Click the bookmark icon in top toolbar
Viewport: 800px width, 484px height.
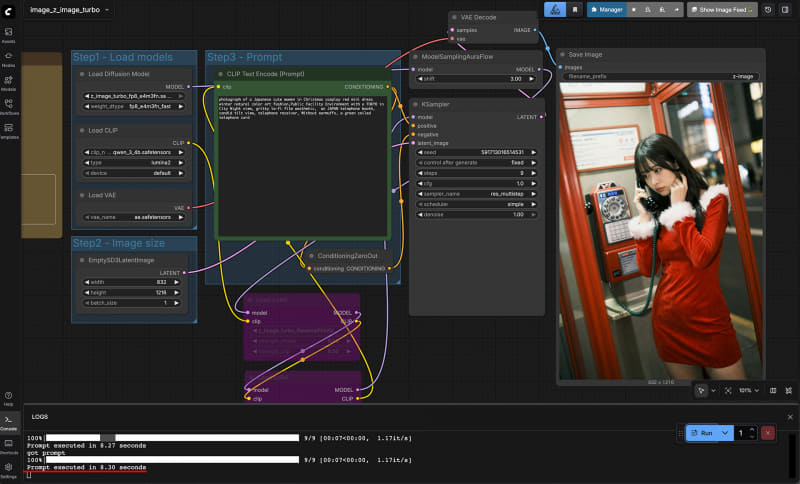(575, 10)
